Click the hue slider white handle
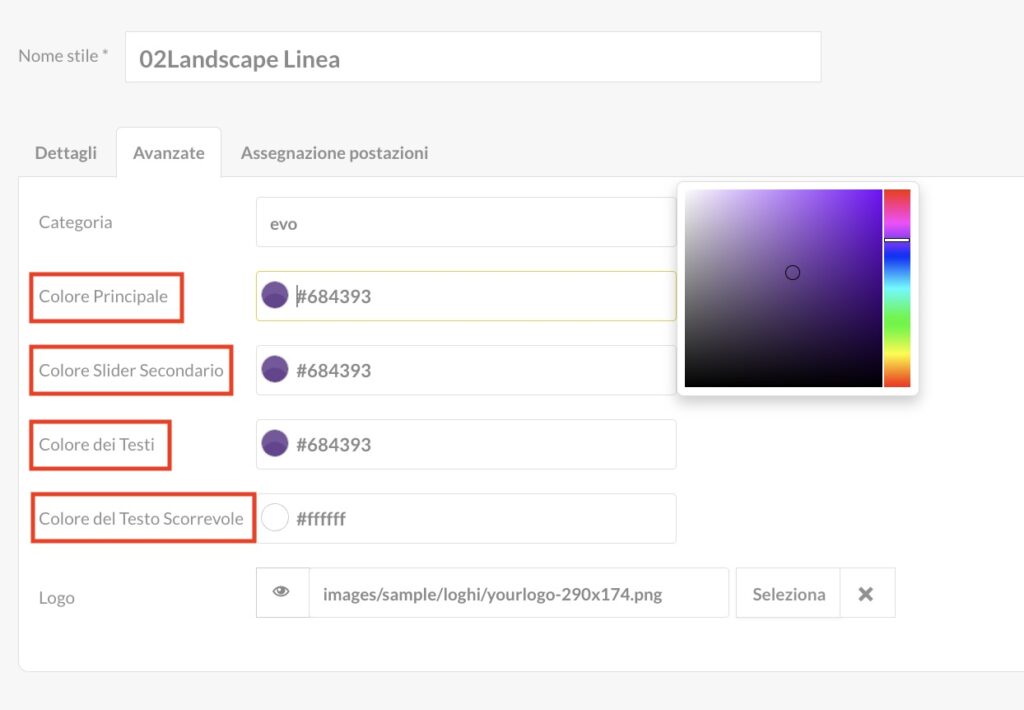 [x=897, y=240]
